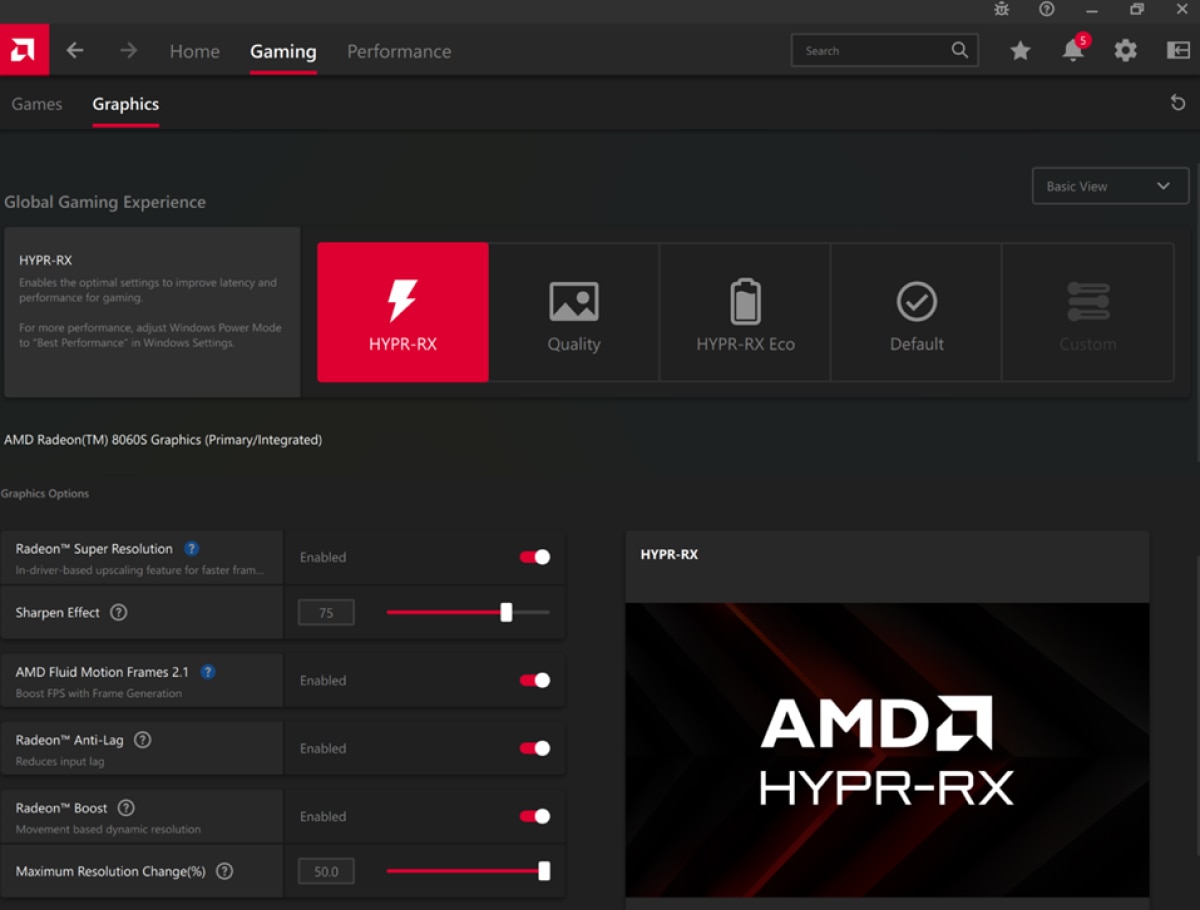Open the Basic View dropdown
The image size is (1200, 910).
(x=1110, y=186)
